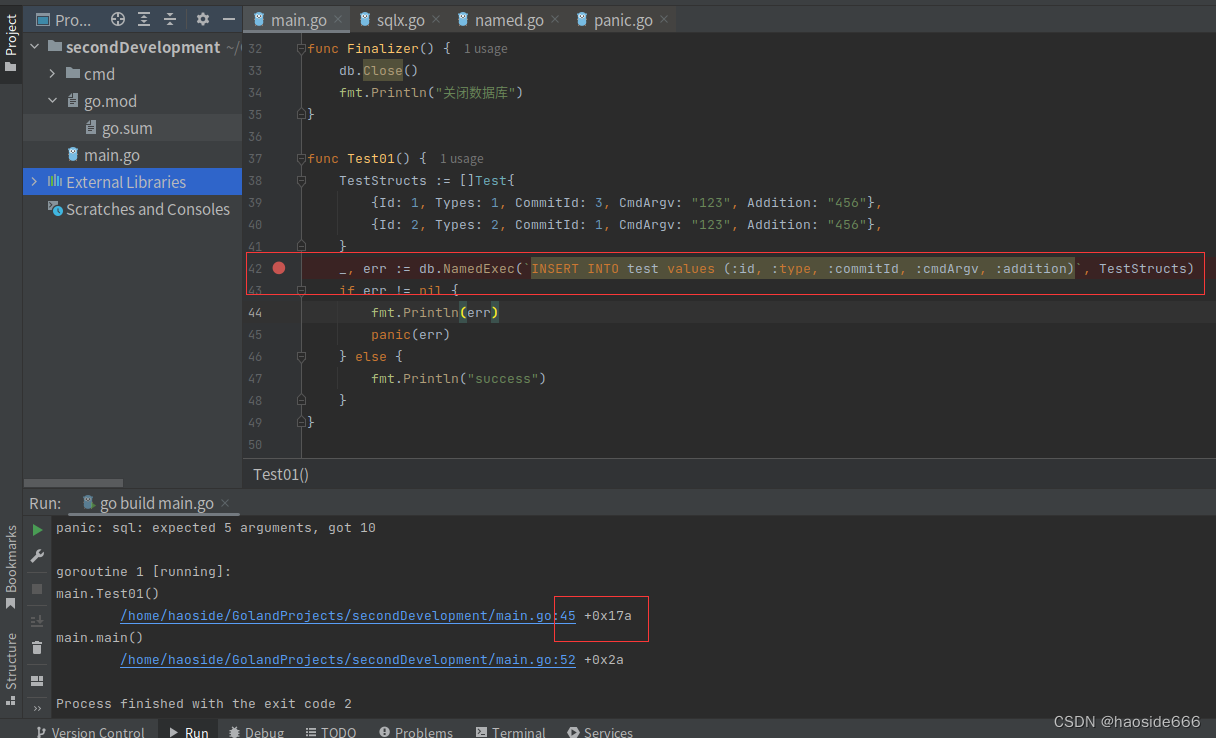
Task: Expand all nodes in Project tree
Action: (143, 18)
